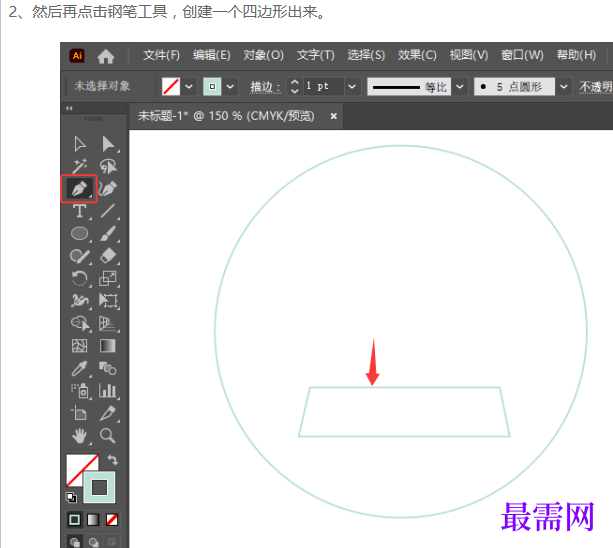Screen dimensions: 613x548
Task: Set Color mode button in toolbox
Action: [x=75, y=520]
